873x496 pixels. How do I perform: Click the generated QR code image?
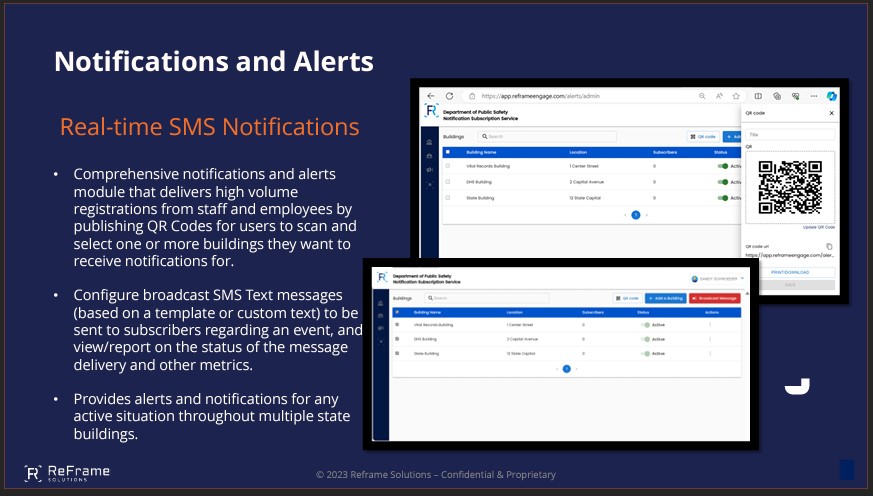point(790,187)
